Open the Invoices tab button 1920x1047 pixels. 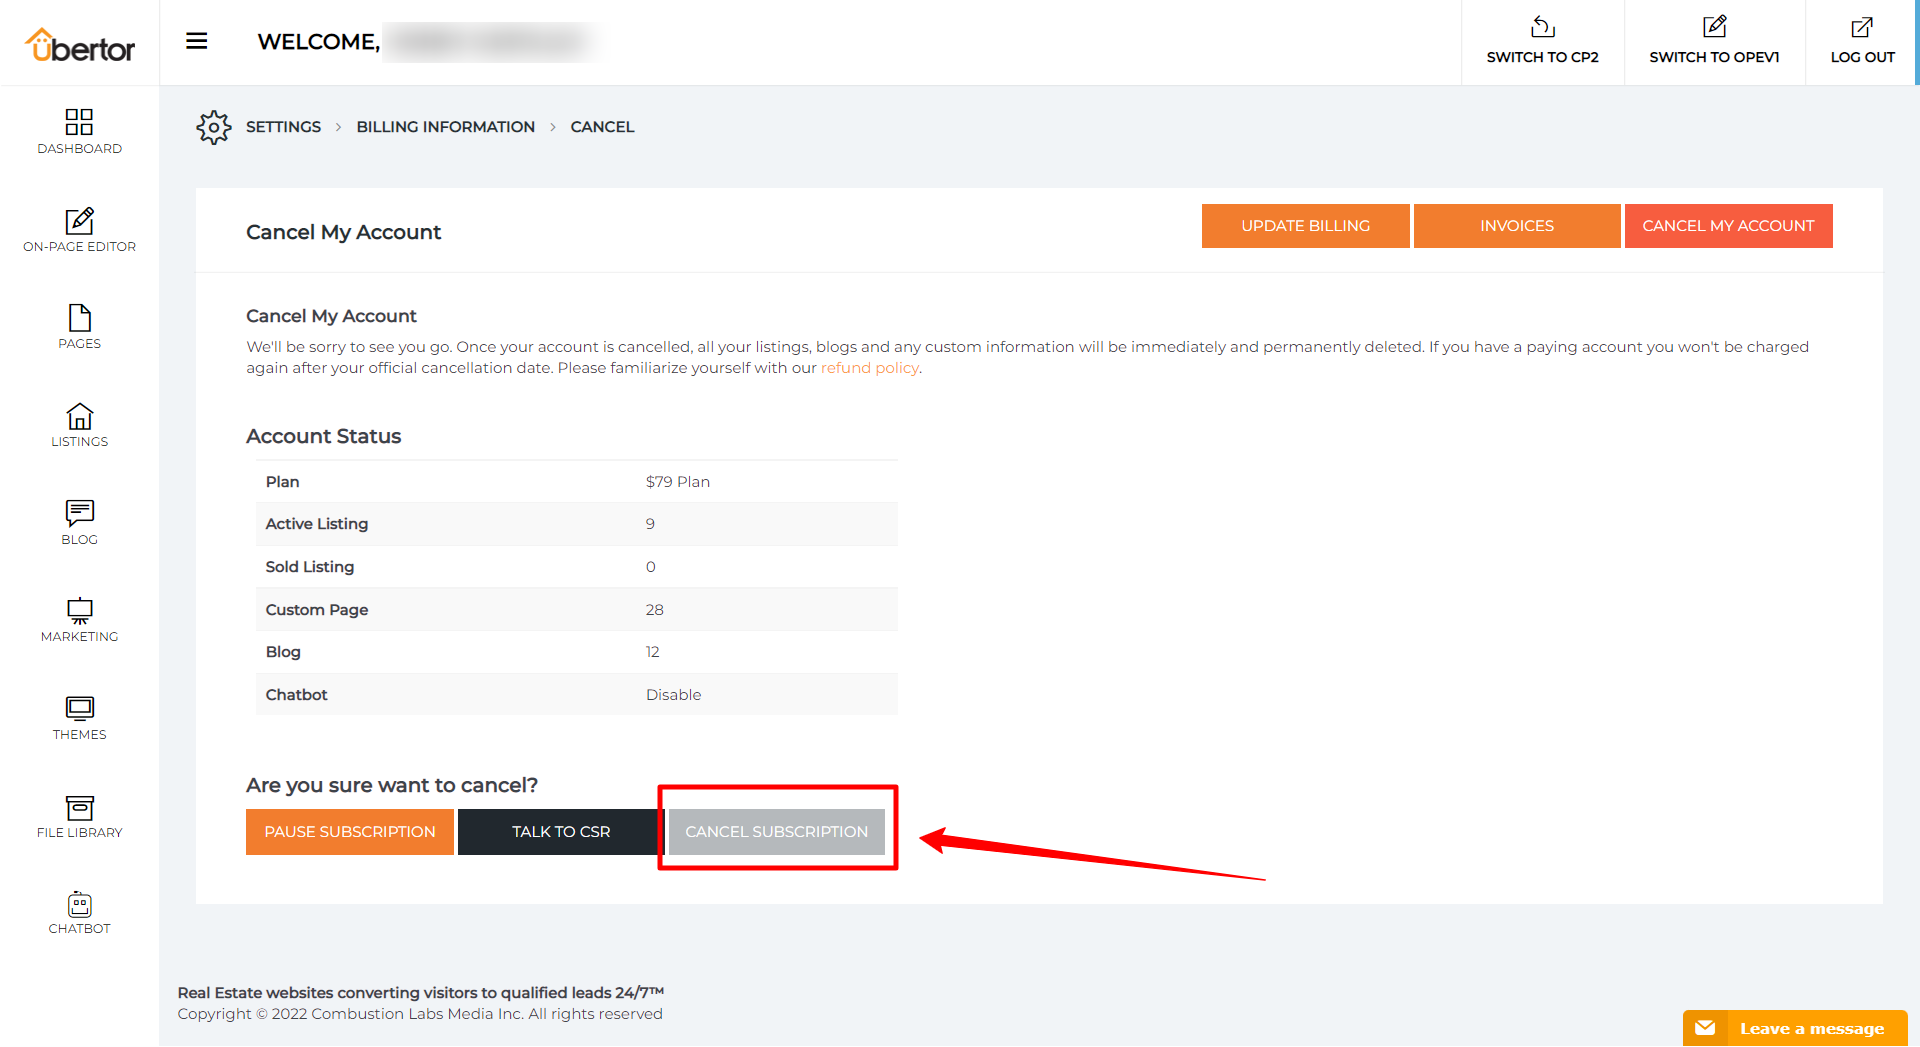tap(1516, 226)
